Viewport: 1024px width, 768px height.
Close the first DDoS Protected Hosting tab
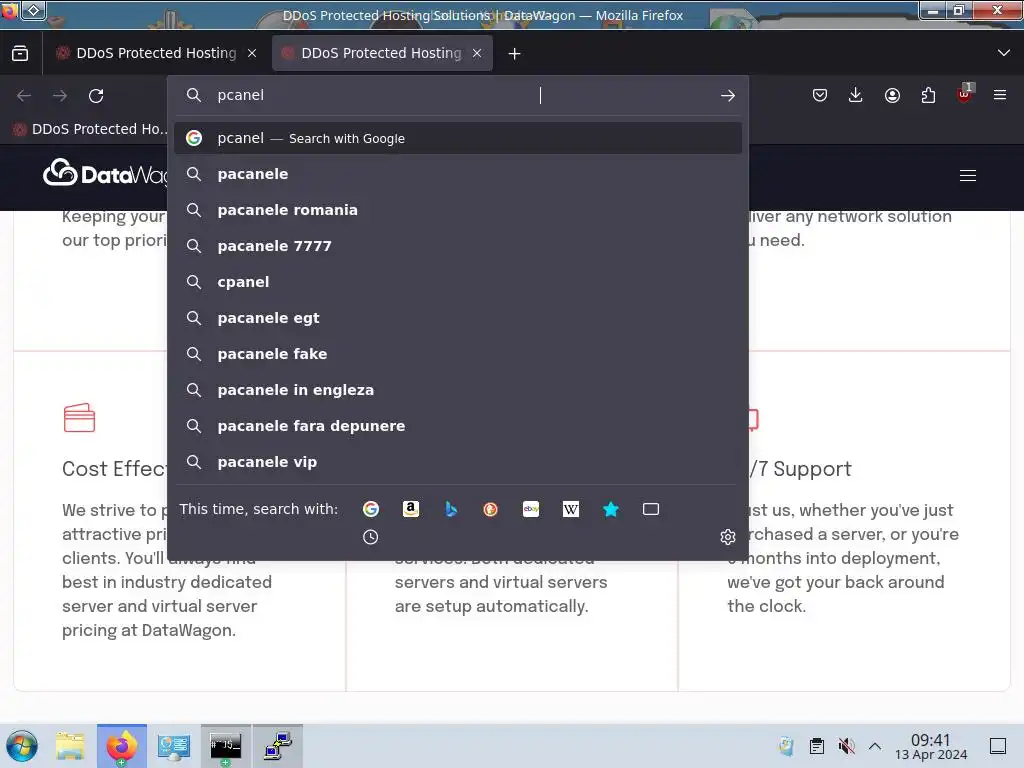252,54
